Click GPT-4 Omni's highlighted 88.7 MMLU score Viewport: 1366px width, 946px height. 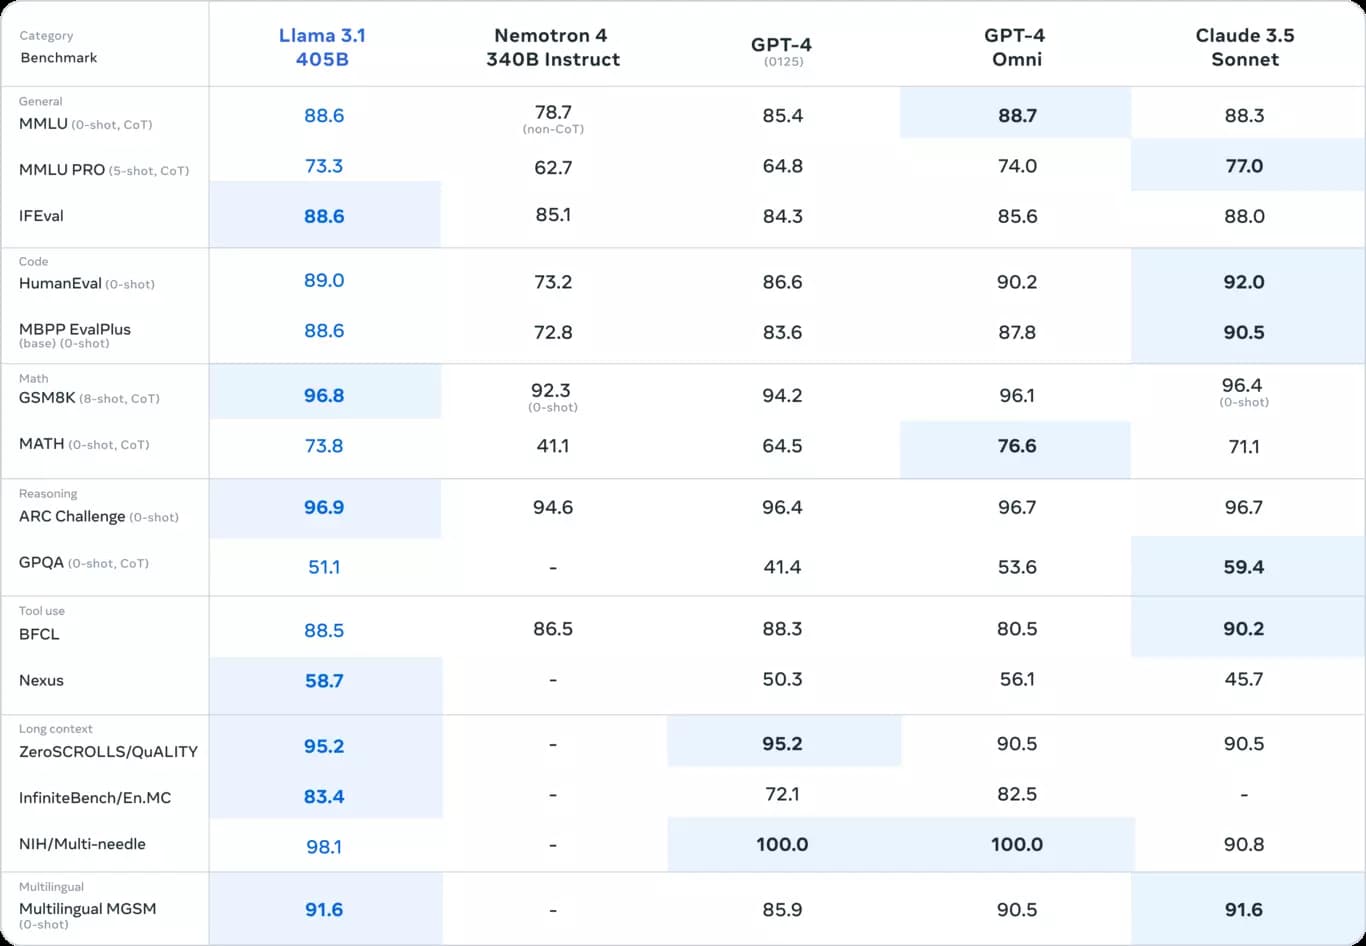coord(1016,116)
